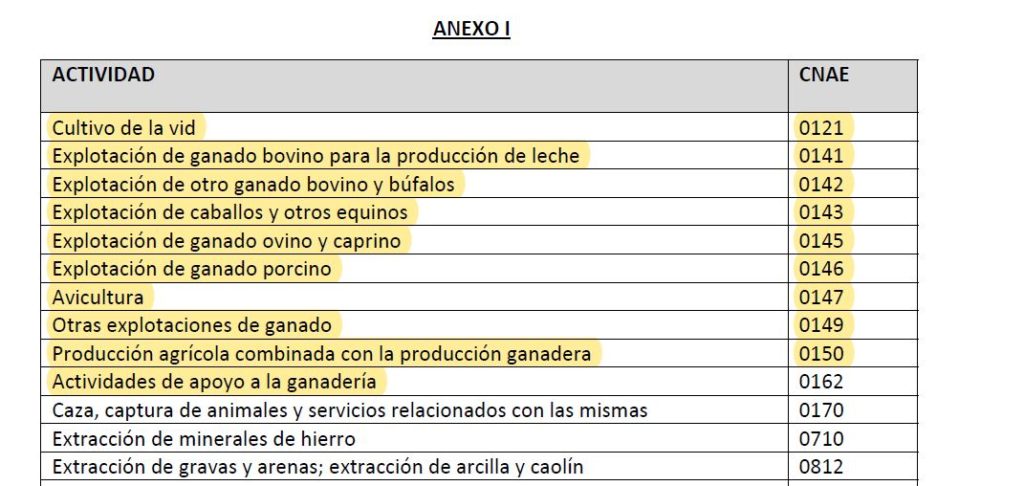
Task: Select the CNAE column header
Action: pos(824,74)
